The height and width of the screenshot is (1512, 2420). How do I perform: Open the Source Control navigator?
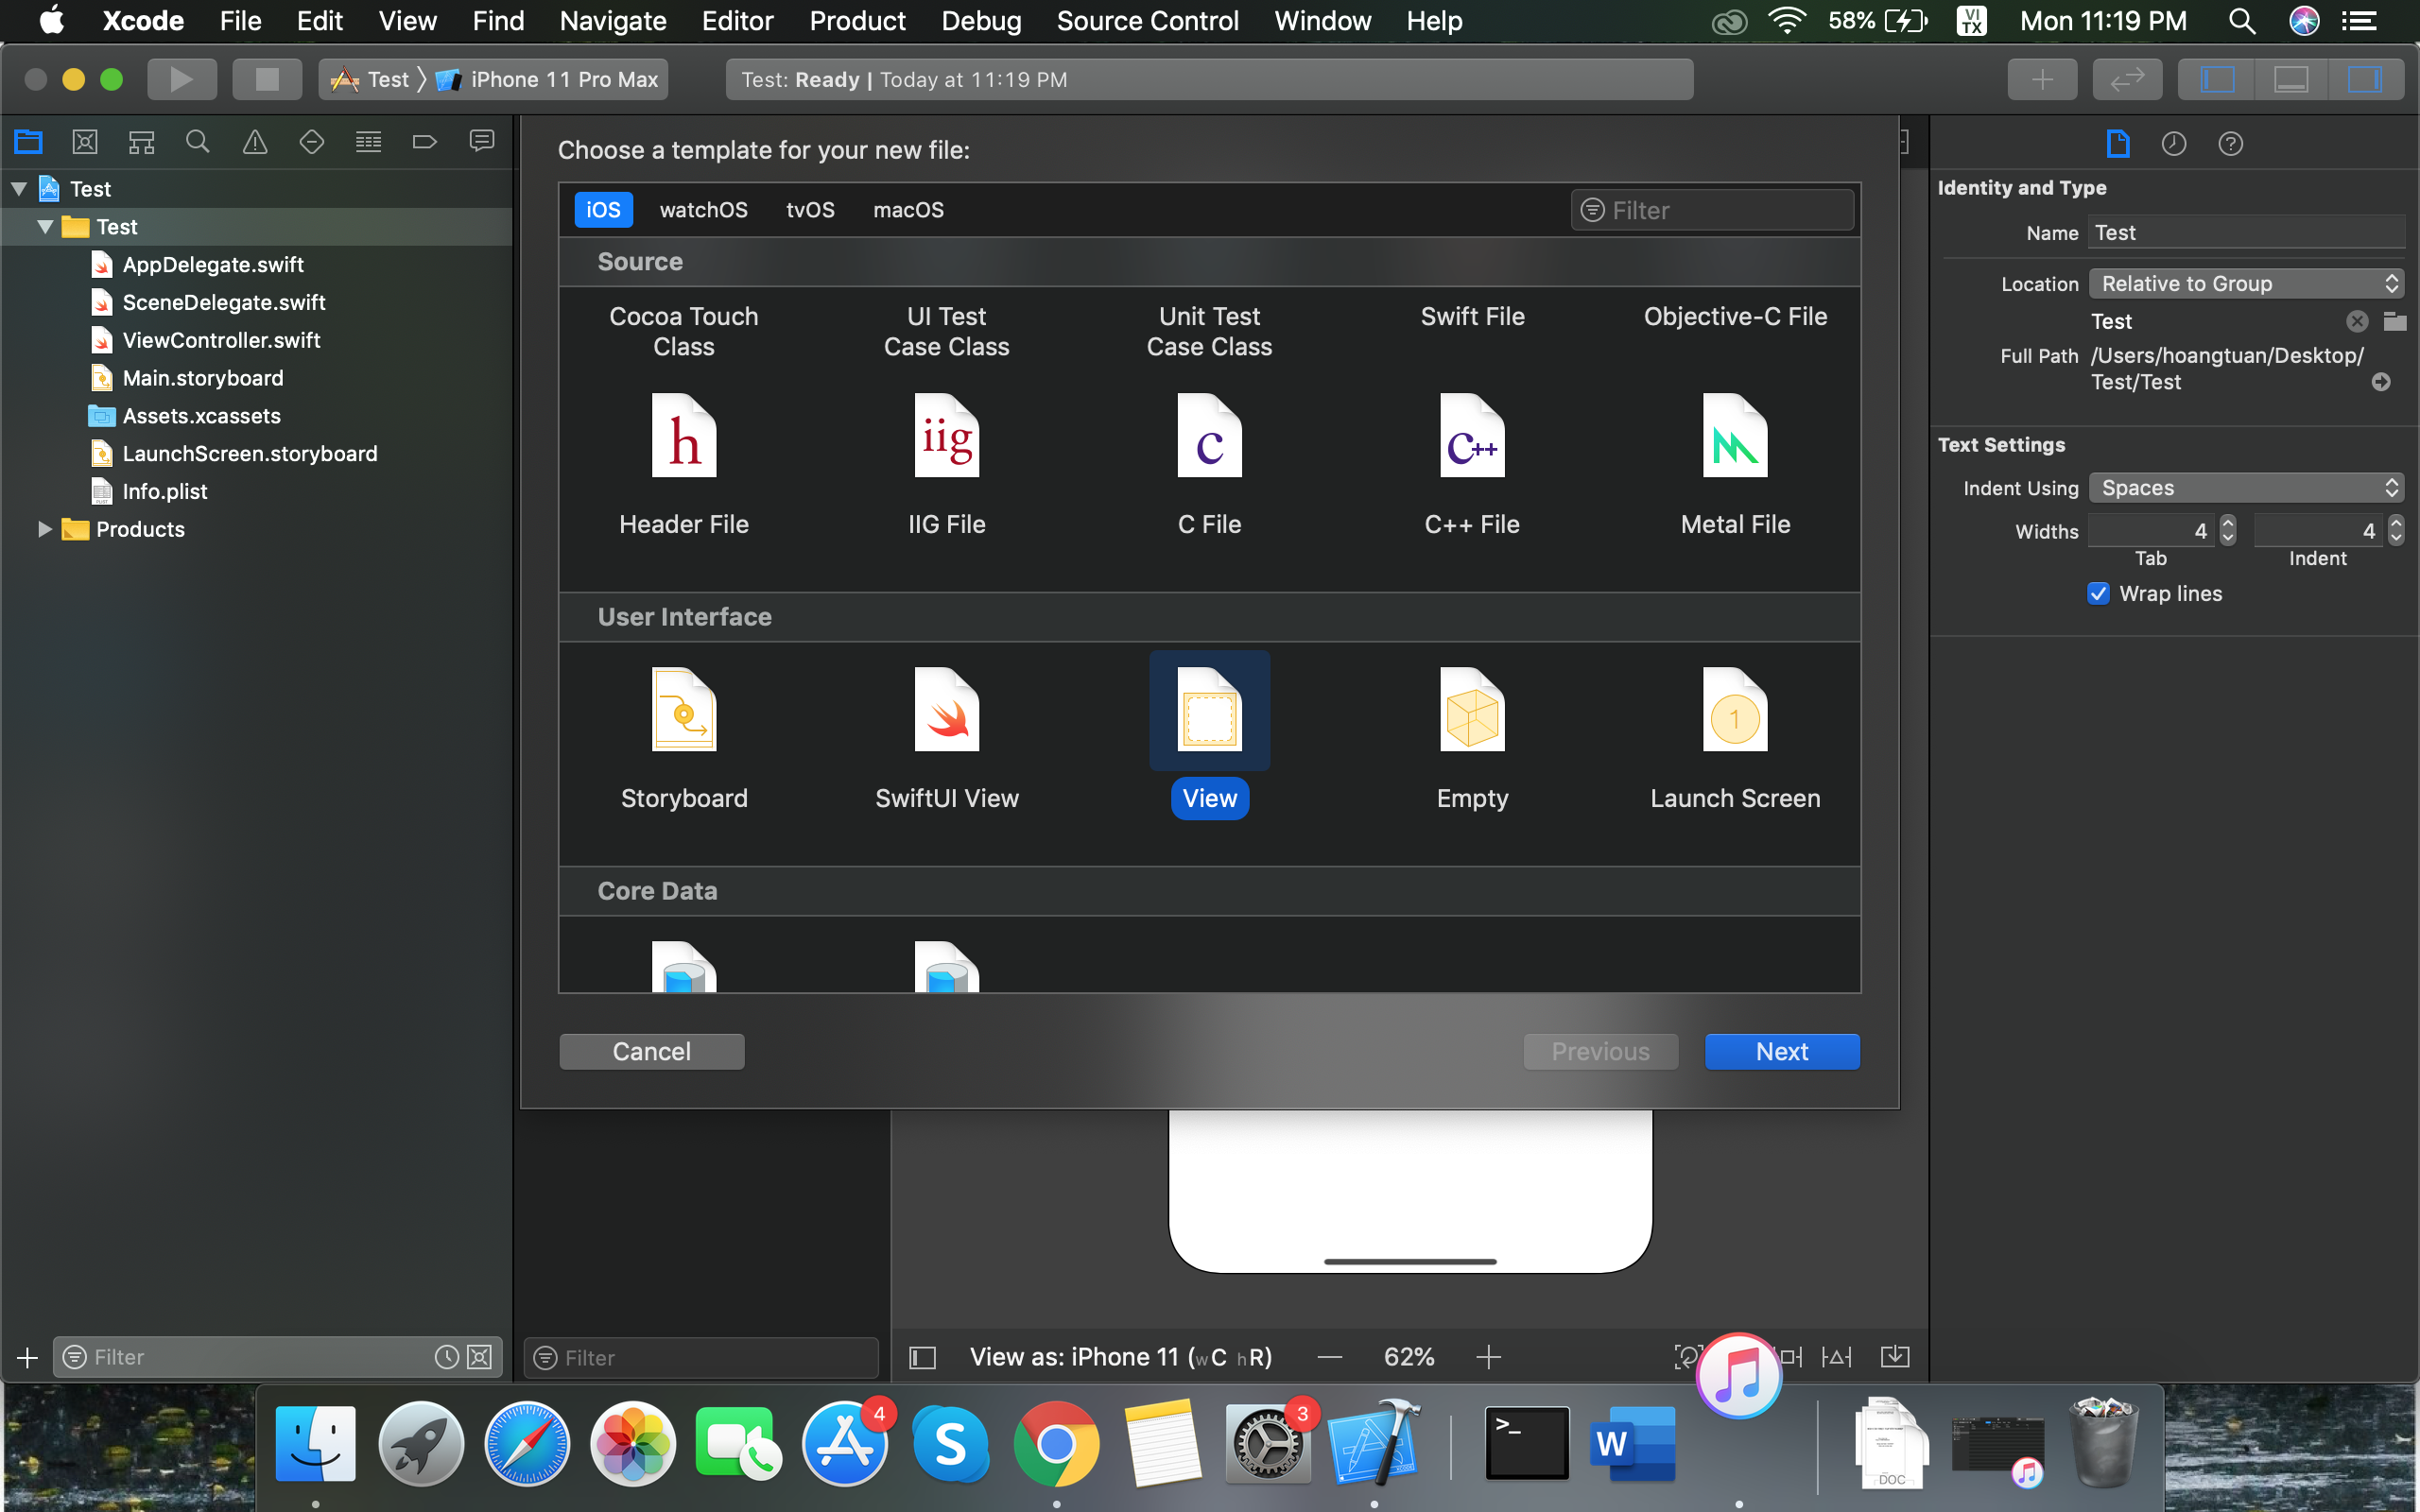click(x=85, y=142)
